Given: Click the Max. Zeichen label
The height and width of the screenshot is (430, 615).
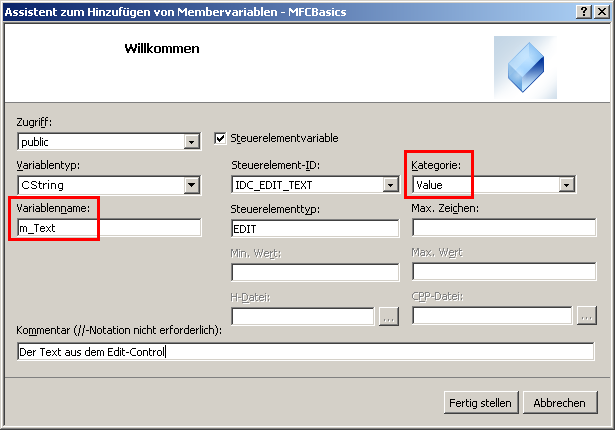Looking at the screenshot, I should point(445,208).
